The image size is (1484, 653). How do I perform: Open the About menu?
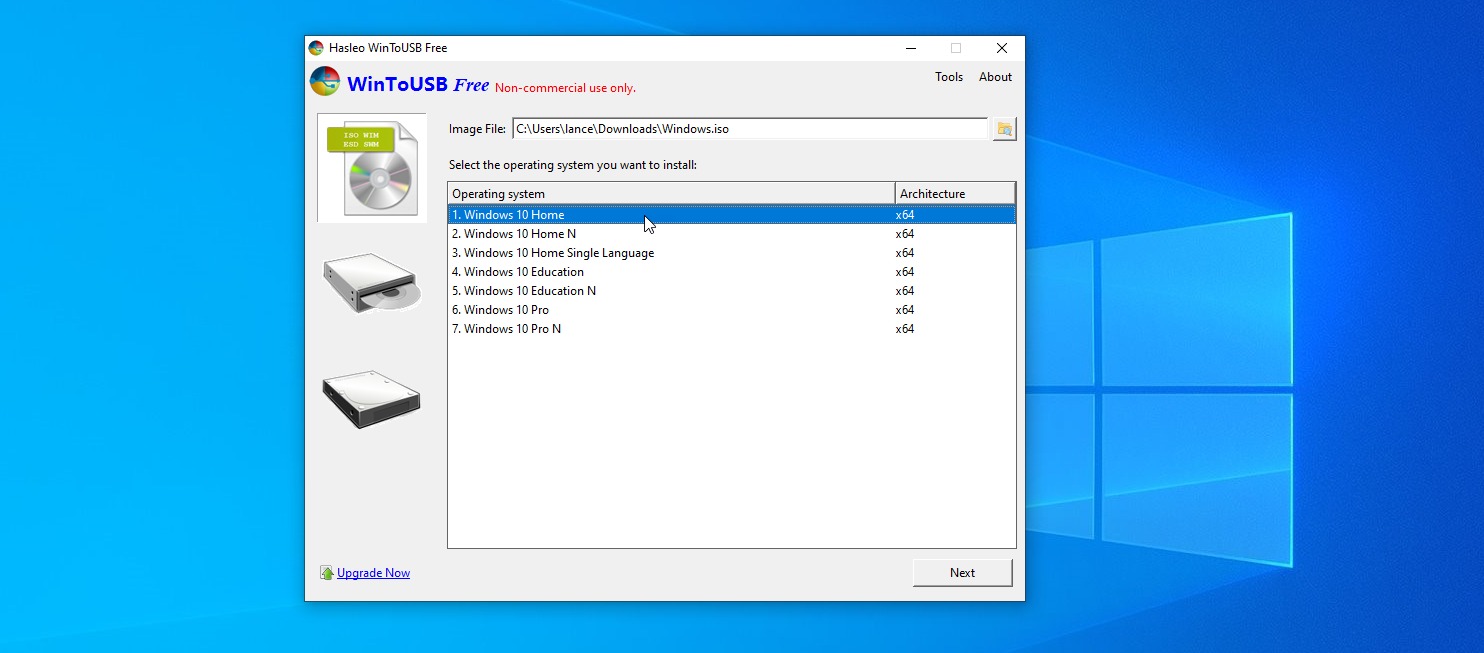tap(994, 76)
